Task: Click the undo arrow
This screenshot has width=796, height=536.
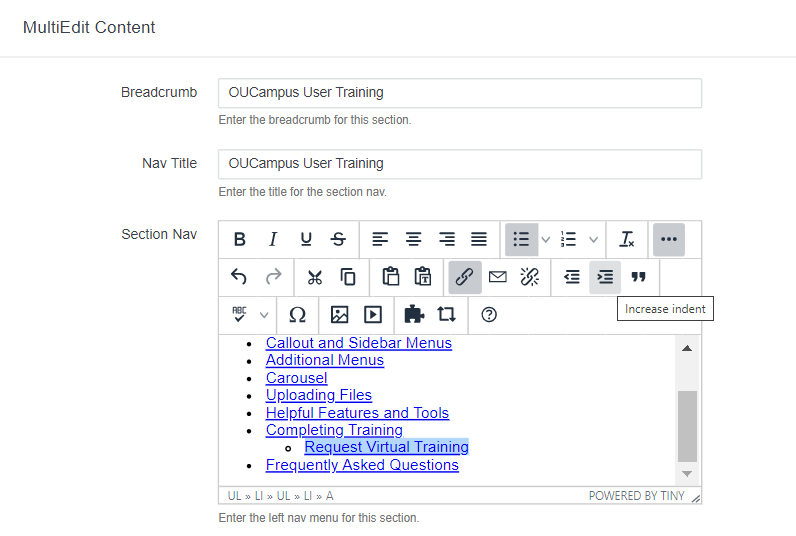Action: pos(239,277)
